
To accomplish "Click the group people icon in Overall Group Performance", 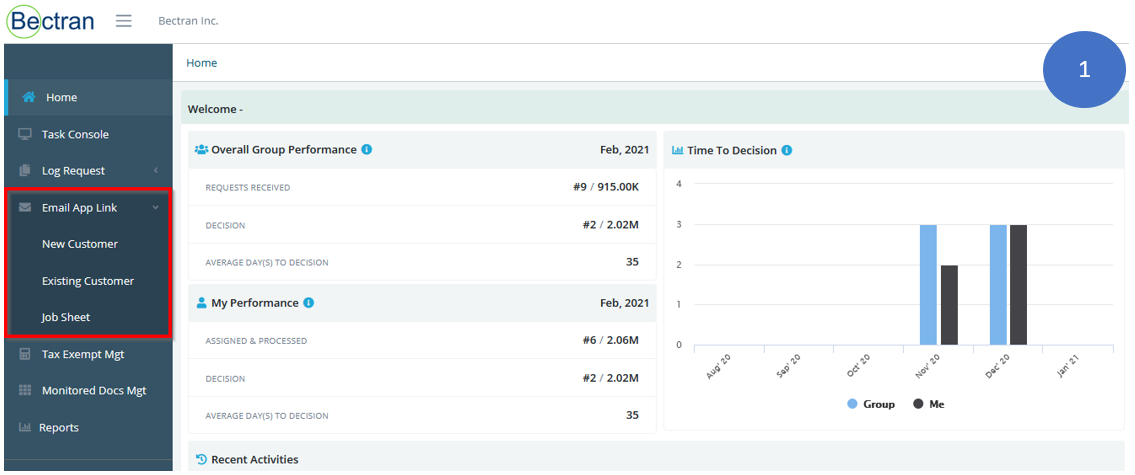I will [201, 150].
